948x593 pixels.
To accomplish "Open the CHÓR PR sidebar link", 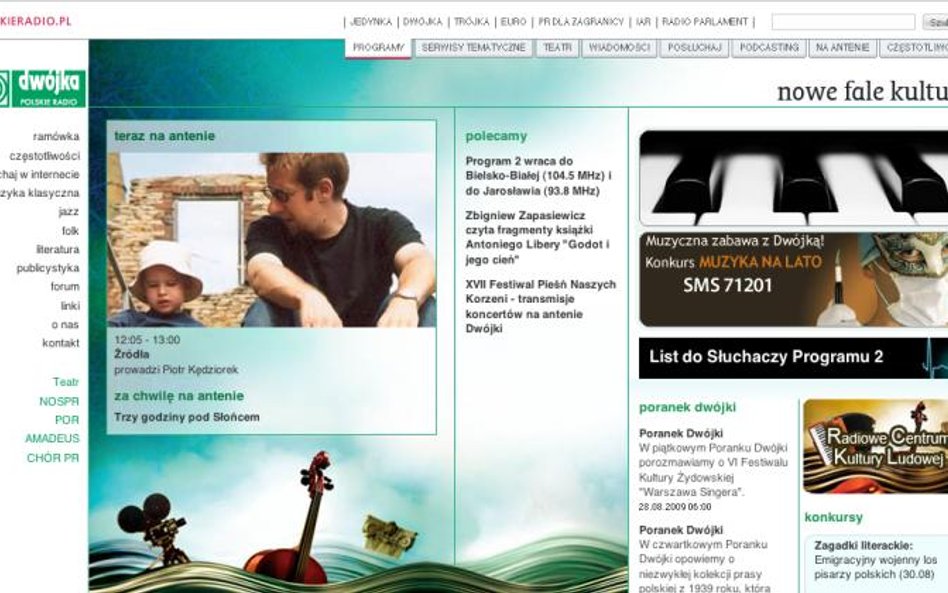I will click(53, 458).
